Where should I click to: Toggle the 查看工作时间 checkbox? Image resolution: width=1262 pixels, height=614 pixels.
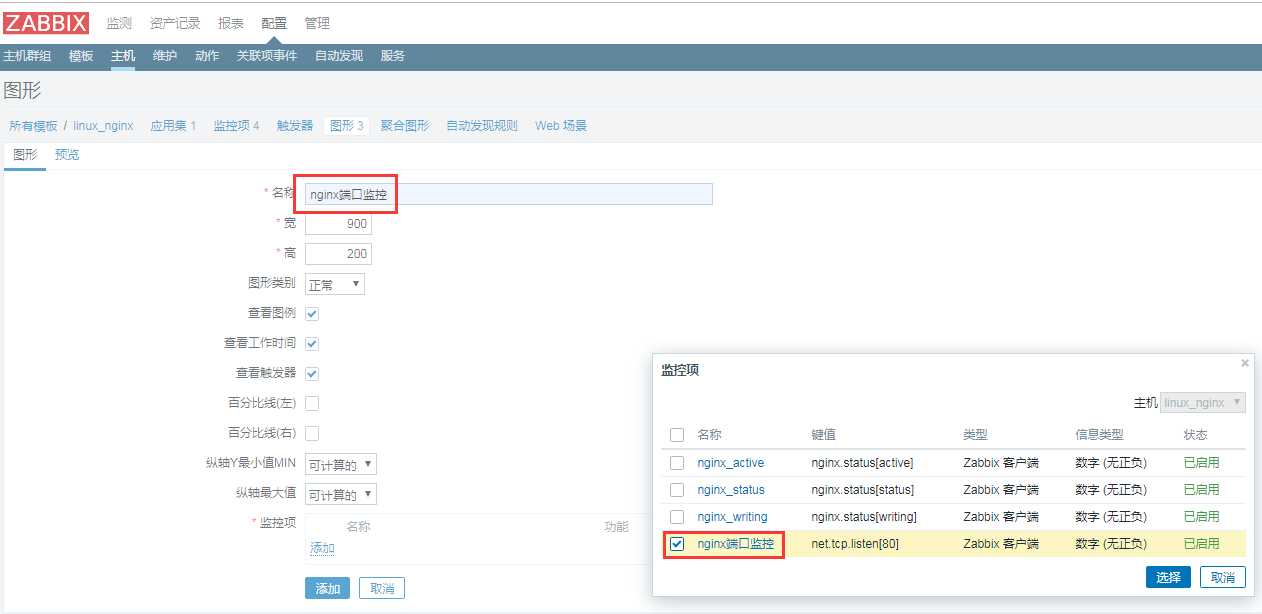click(x=312, y=344)
